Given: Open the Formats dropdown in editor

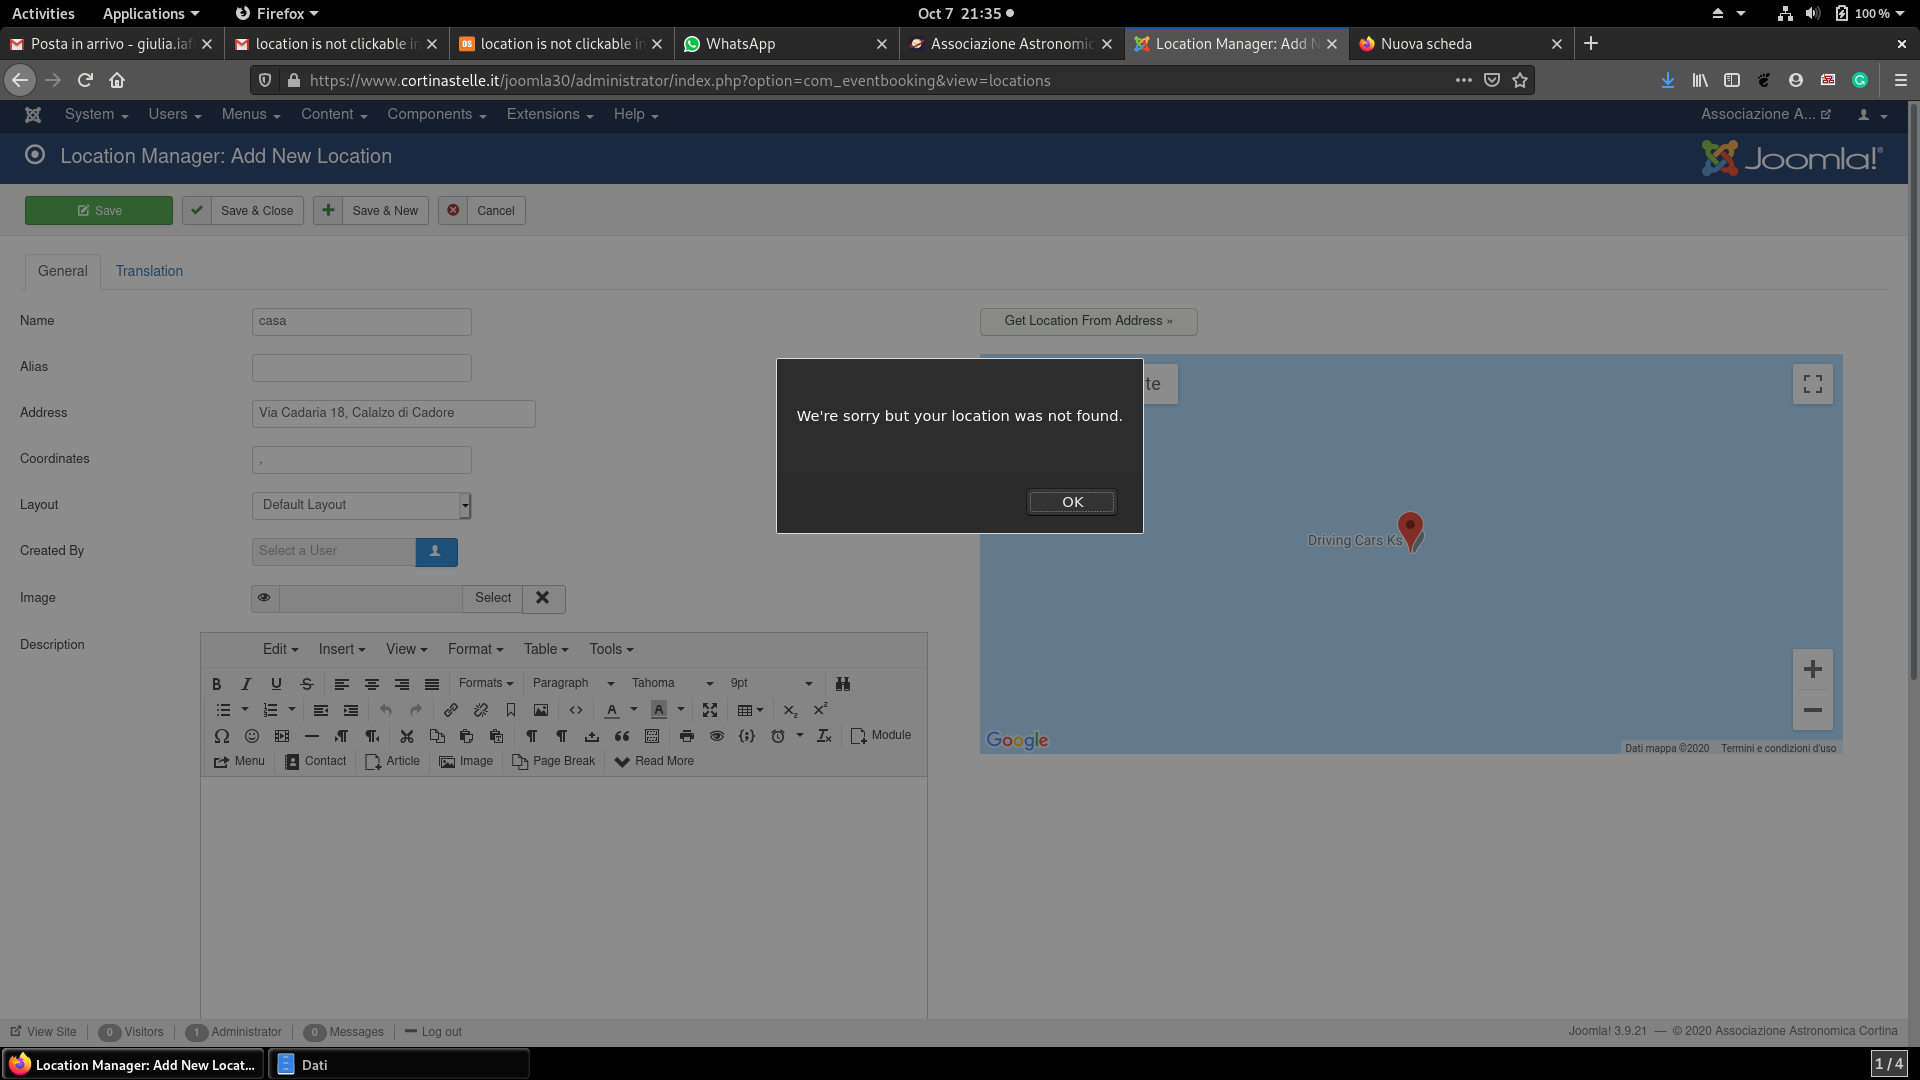Looking at the screenshot, I should (486, 683).
